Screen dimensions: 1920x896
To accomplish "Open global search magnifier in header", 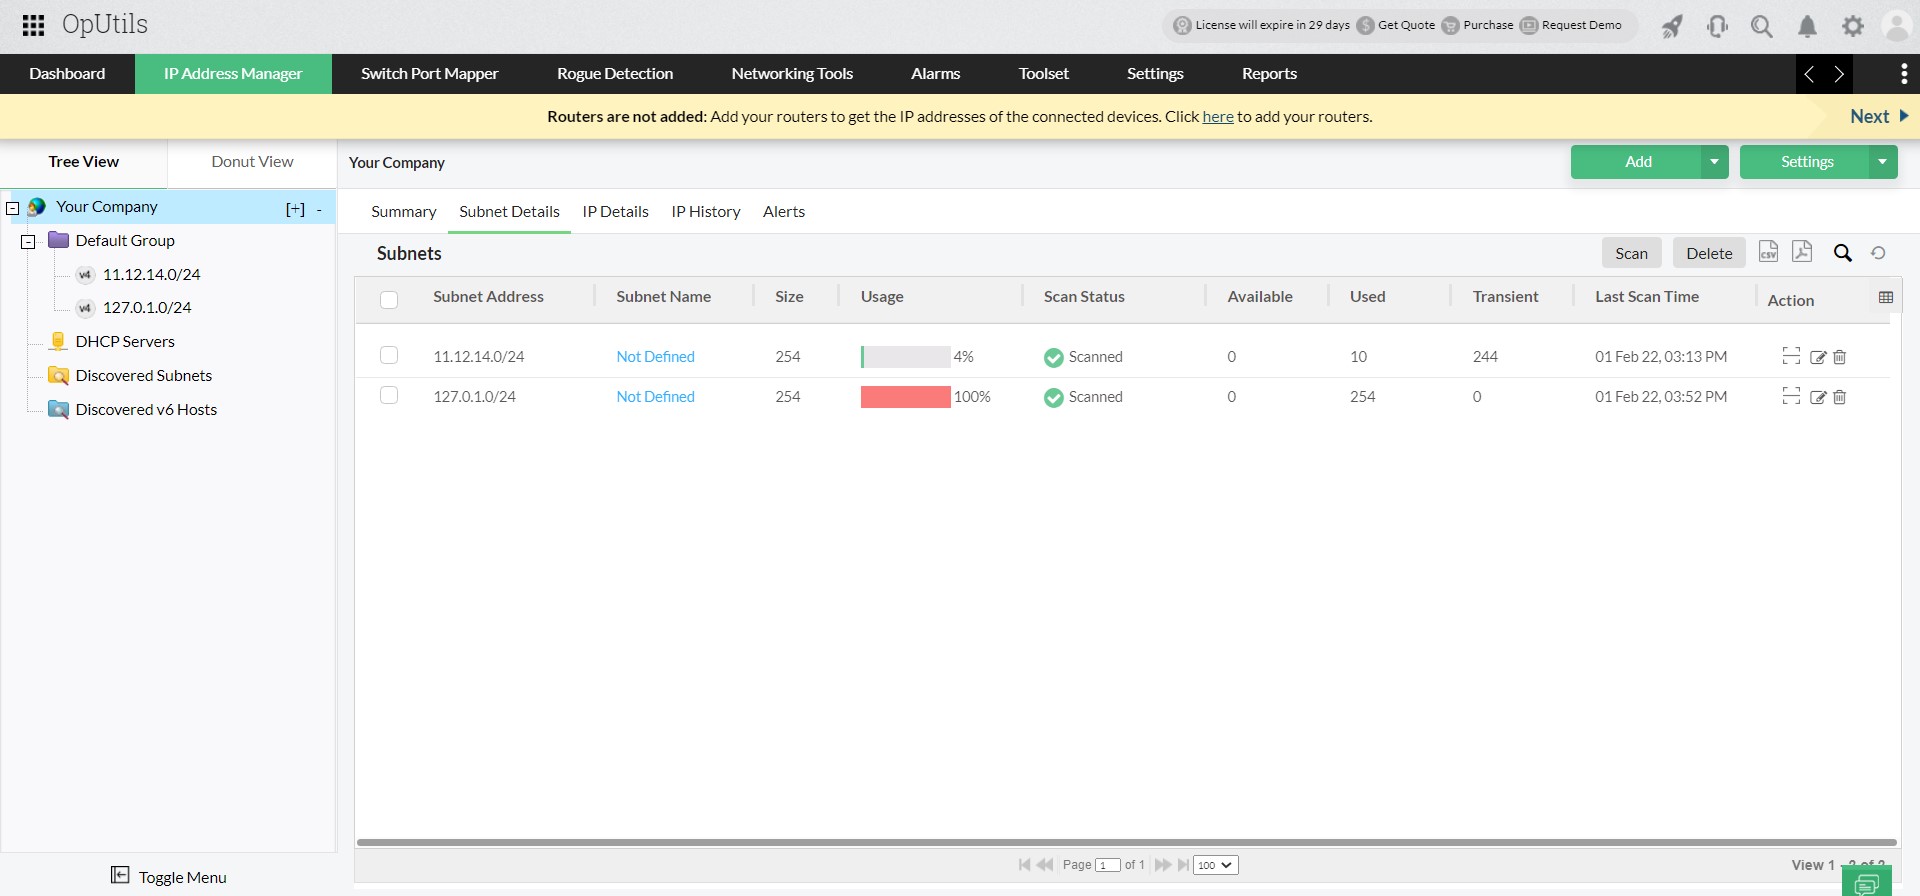I will (x=1762, y=26).
